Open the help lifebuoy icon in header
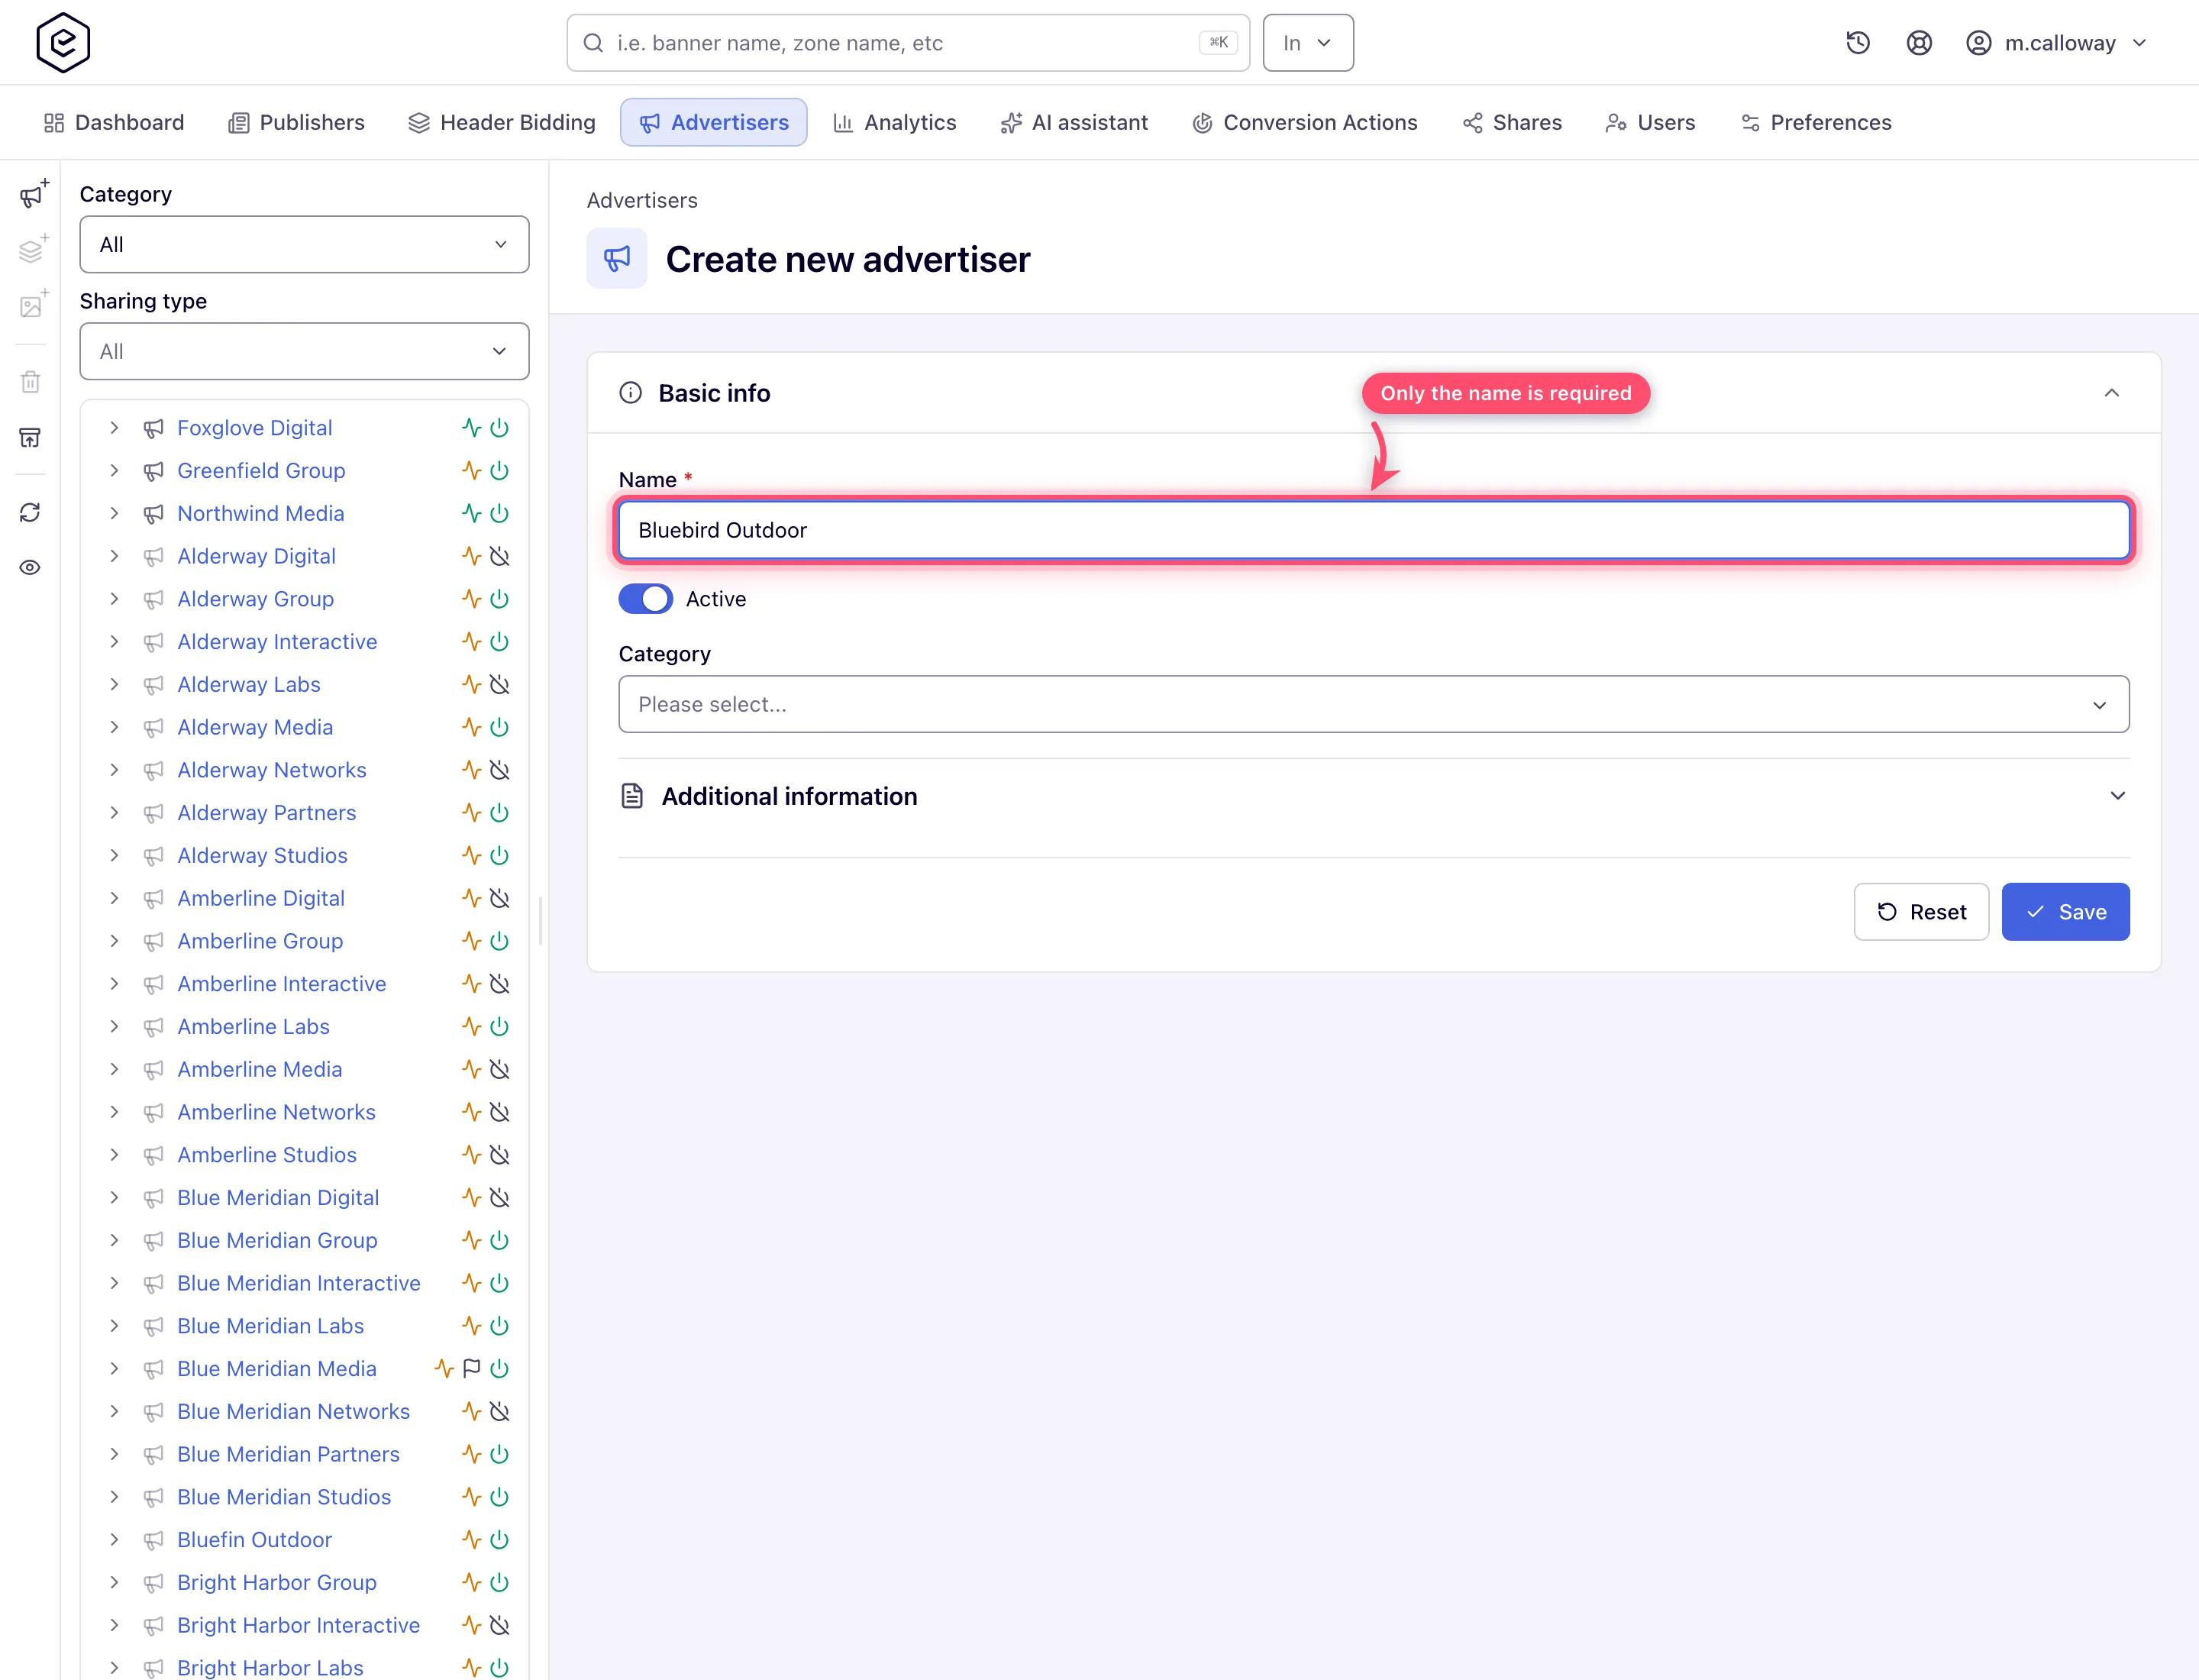 [1919, 43]
